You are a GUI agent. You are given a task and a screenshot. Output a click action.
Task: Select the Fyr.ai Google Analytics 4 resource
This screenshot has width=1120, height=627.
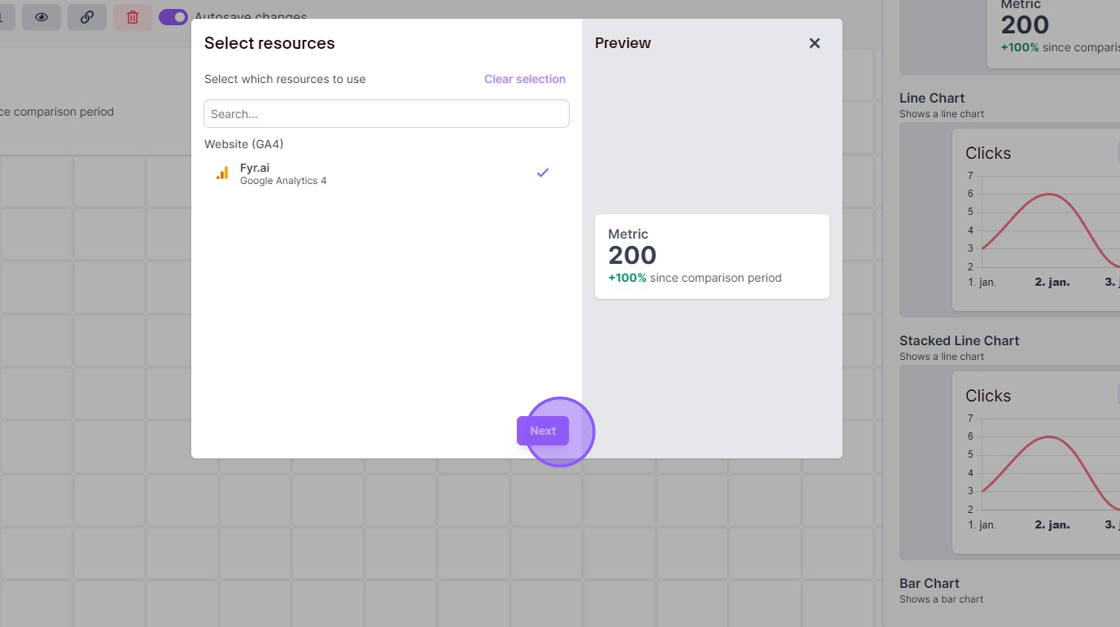click(386, 174)
